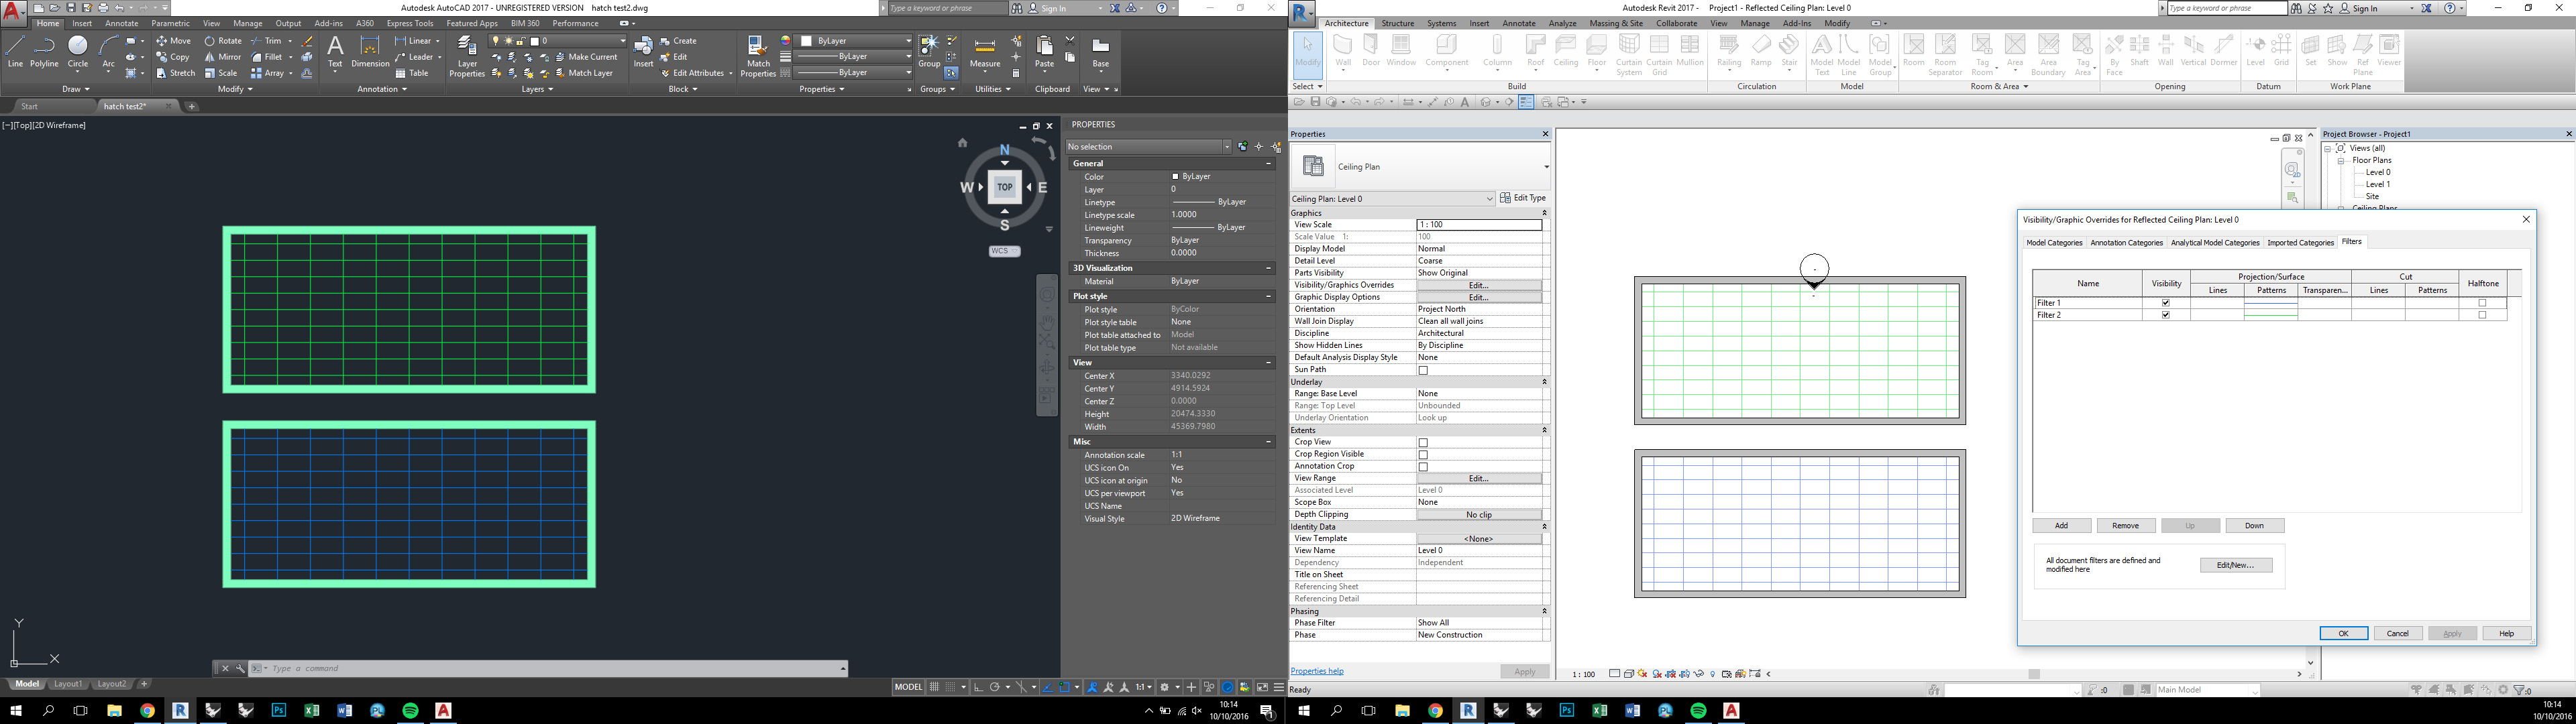Toggle Crop Region Visible checkbox

(1423, 454)
